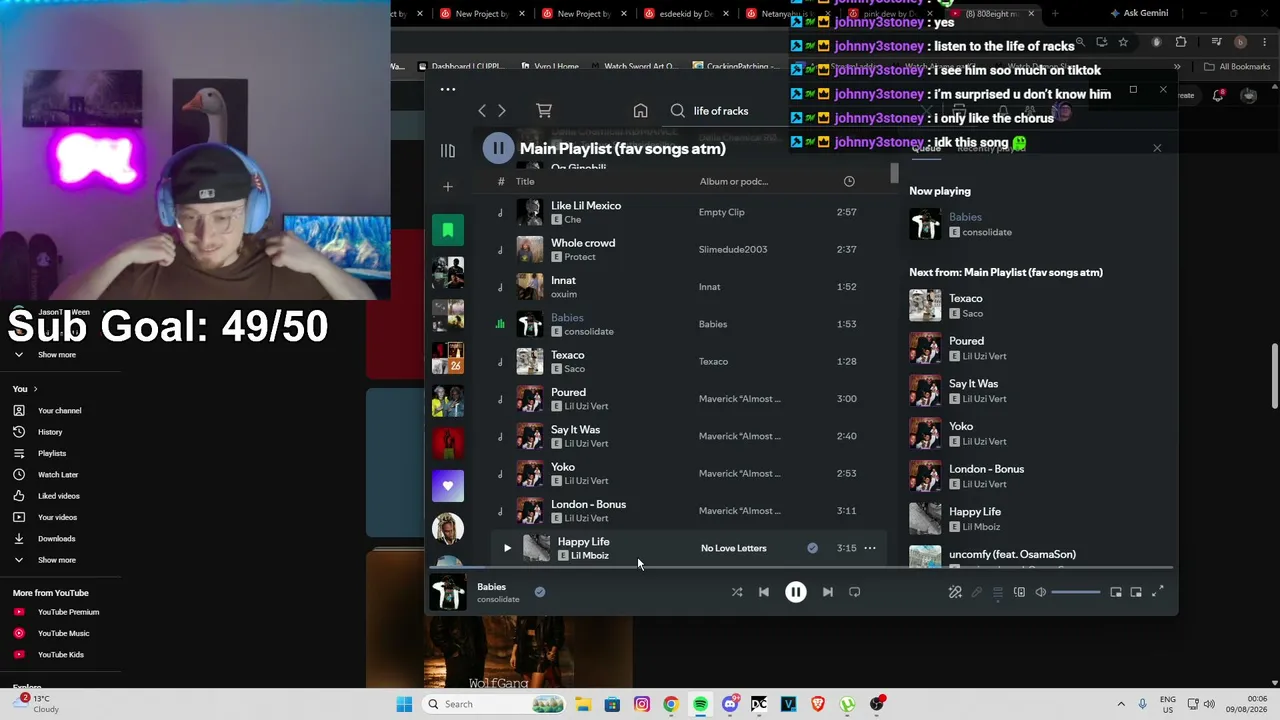1280x720 pixels.
Task: Go back in Spotify navigation
Action: (482, 111)
